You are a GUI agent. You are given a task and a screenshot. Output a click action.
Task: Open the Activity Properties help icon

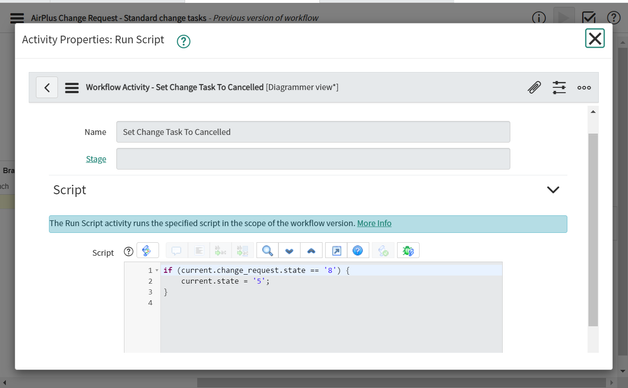[x=183, y=41]
